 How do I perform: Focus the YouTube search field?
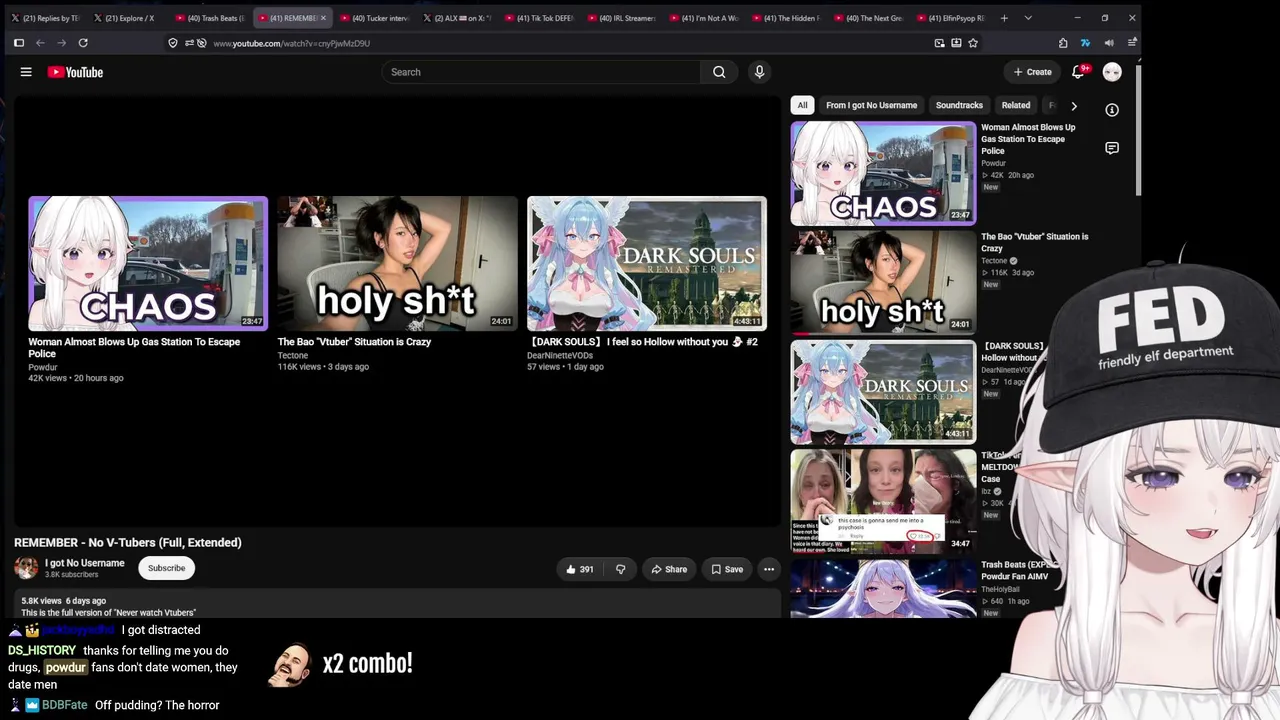tap(541, 72)
